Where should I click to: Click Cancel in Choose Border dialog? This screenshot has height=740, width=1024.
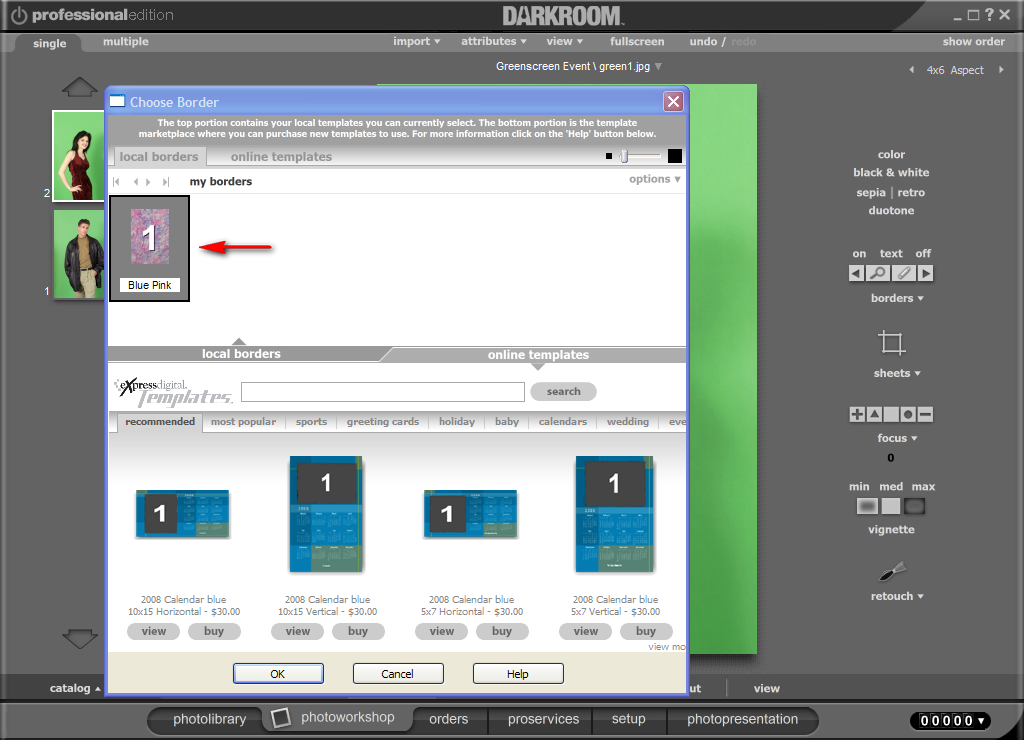(x=397, y=673)
